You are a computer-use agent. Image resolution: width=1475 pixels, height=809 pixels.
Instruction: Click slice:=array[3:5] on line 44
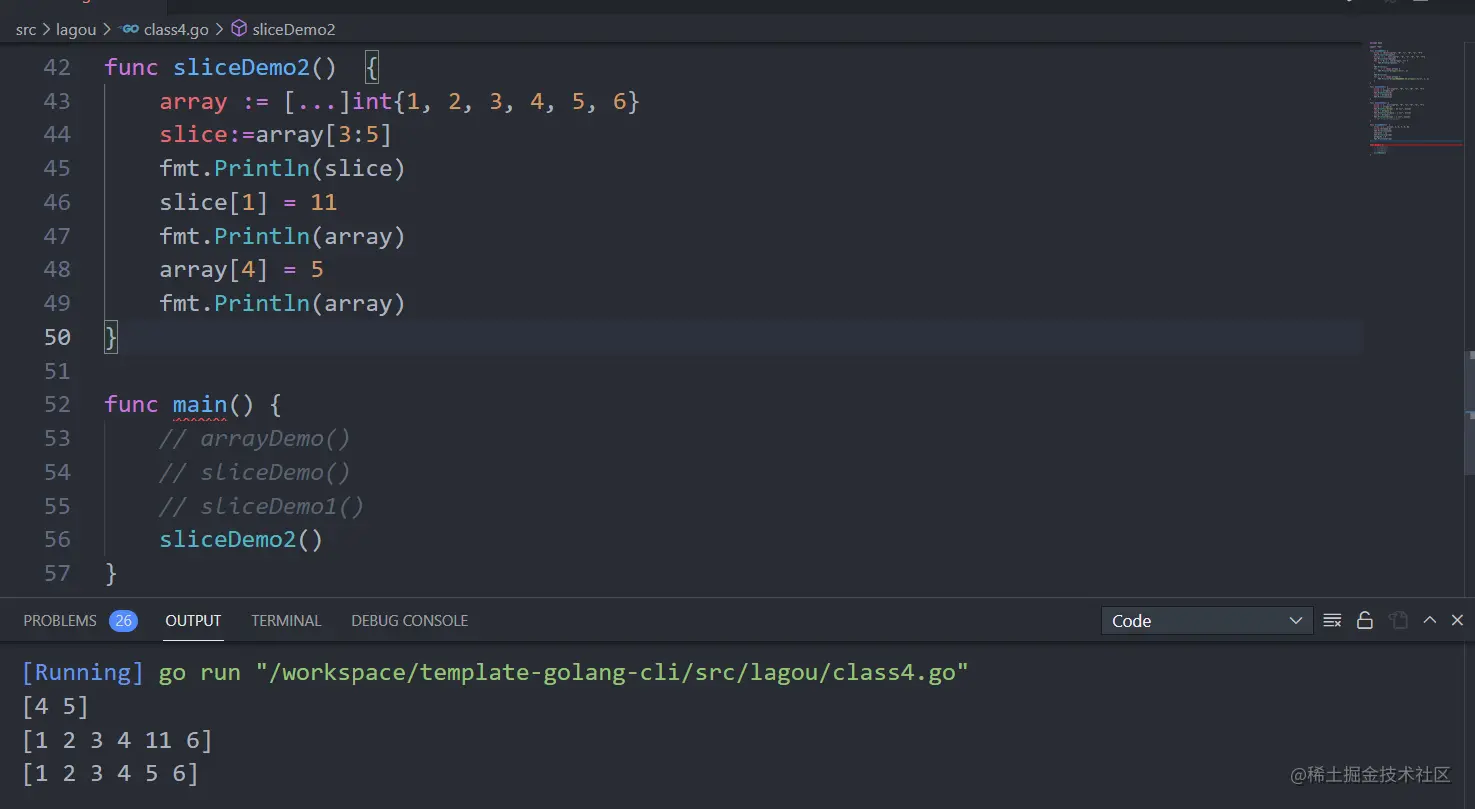tap(275, 135)
